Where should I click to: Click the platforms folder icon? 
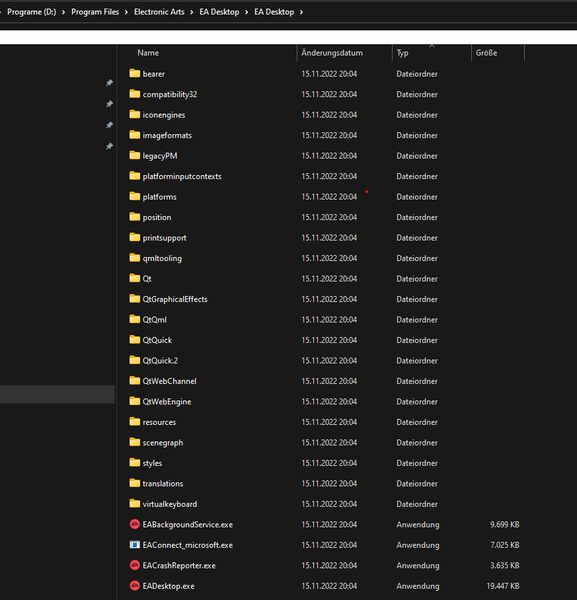134,196
